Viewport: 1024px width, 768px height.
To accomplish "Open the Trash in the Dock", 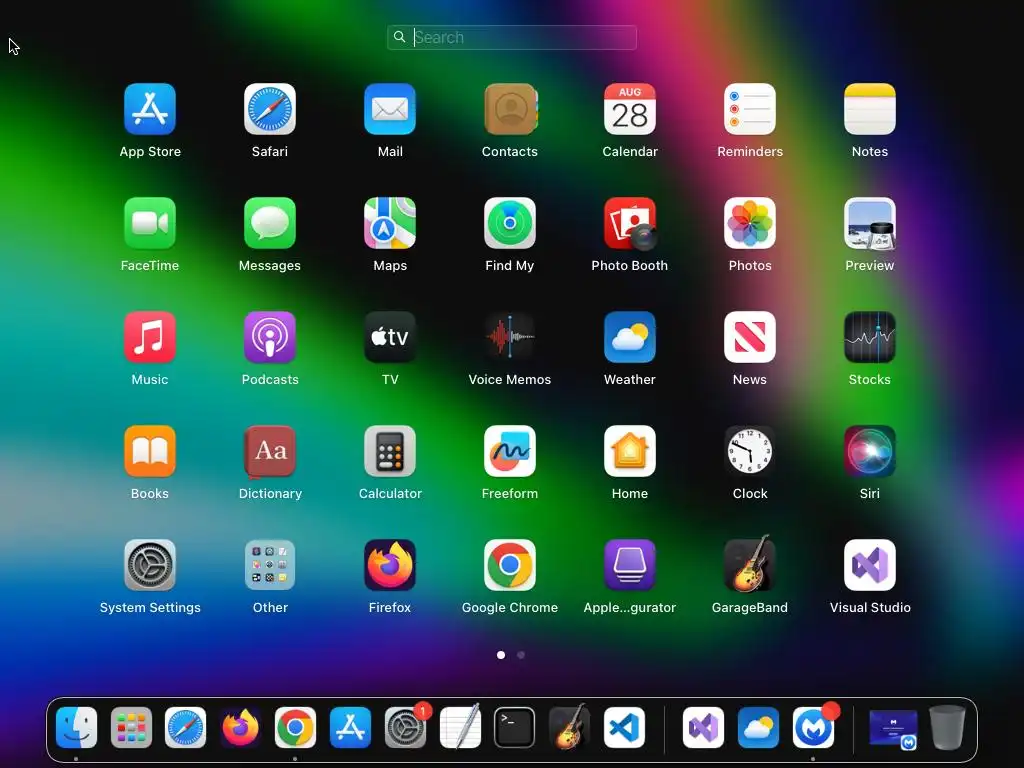I will click(947, 728).
